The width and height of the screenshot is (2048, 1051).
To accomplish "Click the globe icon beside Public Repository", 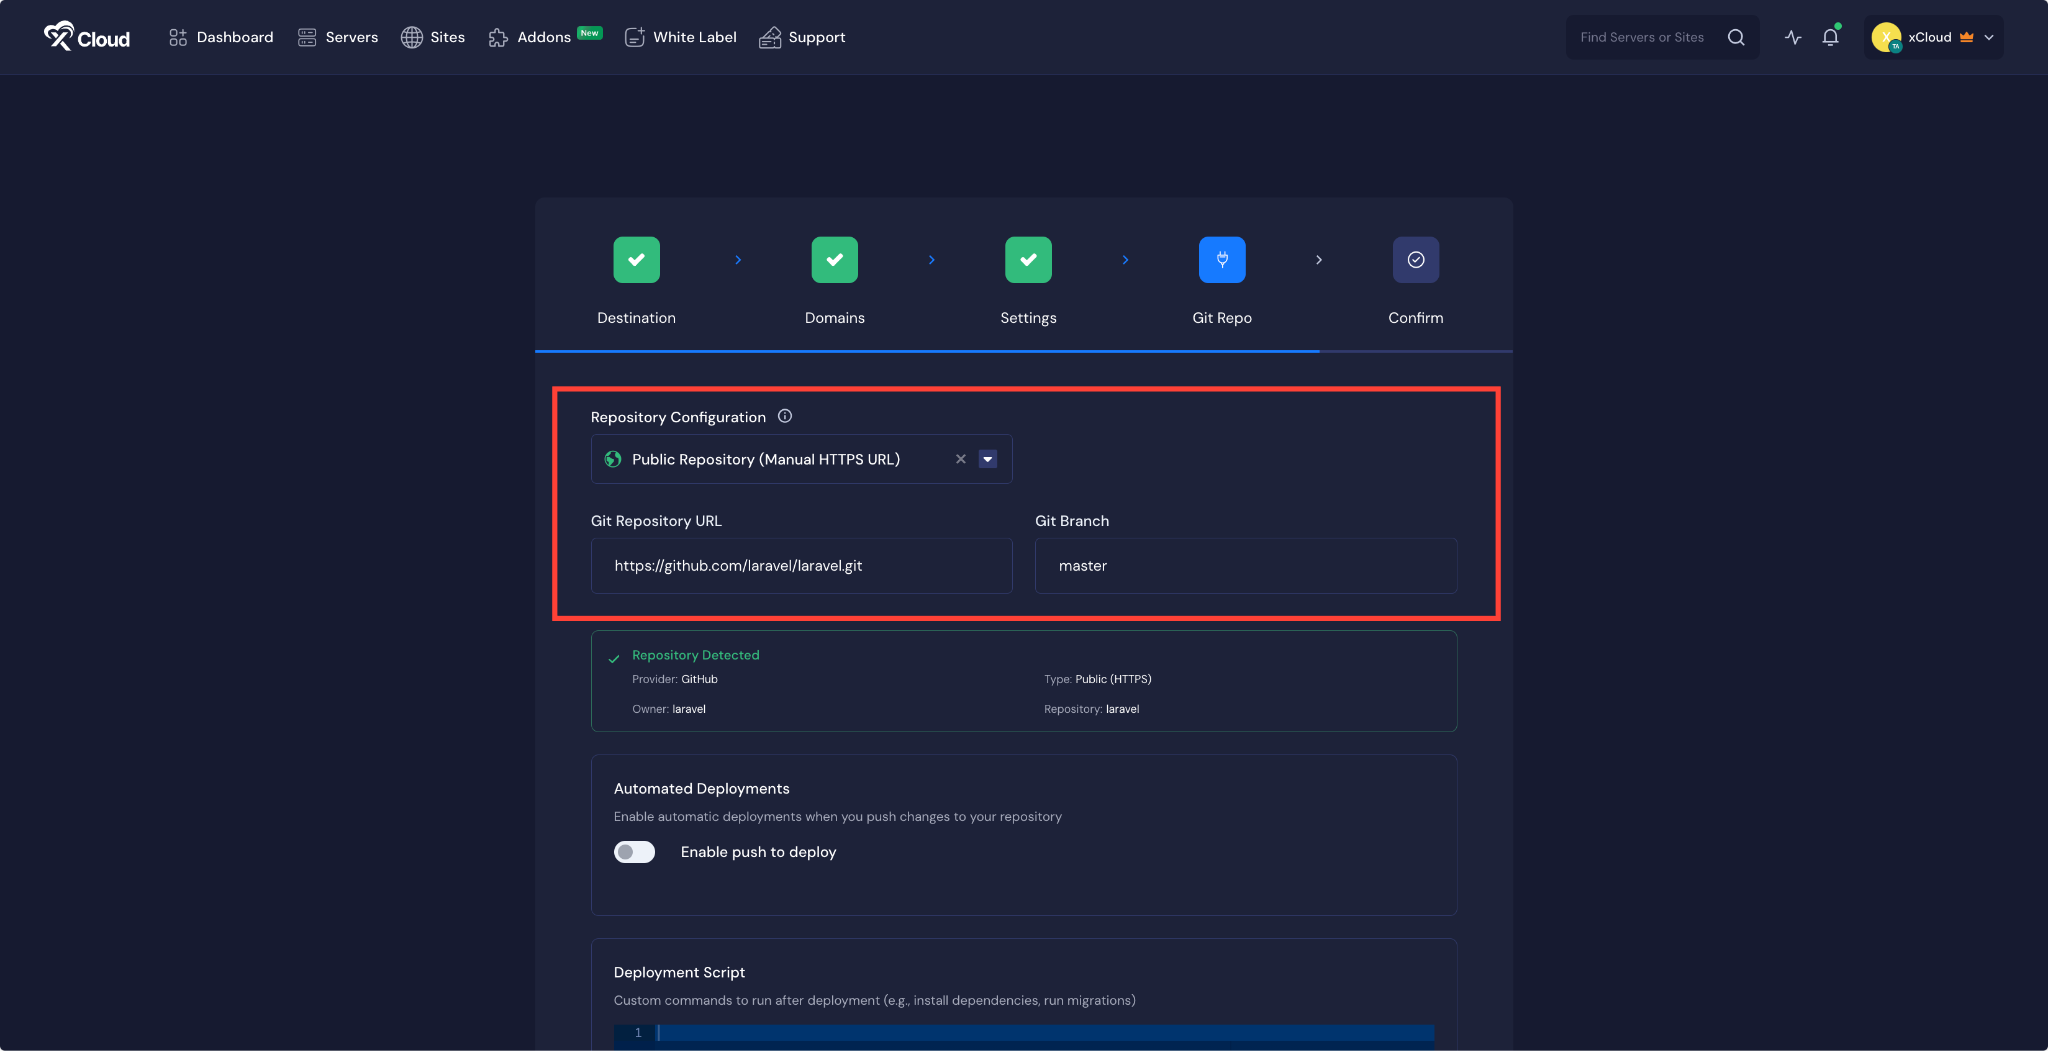I will tap(613, 459).
